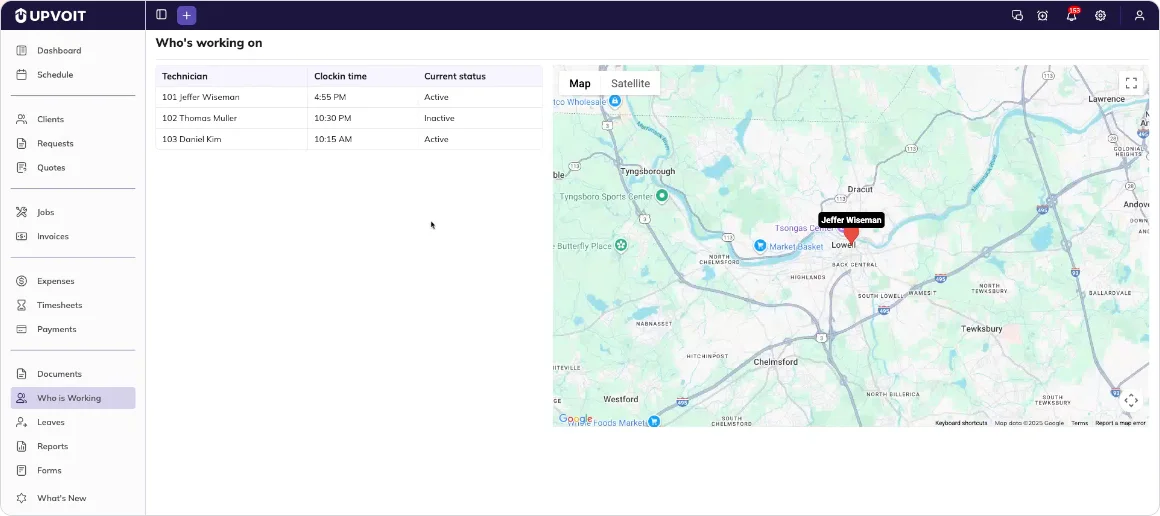The width and height of the screenshot is (1160, 516).
Task: Select the Who is Working menu item
Action: pyautogui.click(x=73, y=398)
